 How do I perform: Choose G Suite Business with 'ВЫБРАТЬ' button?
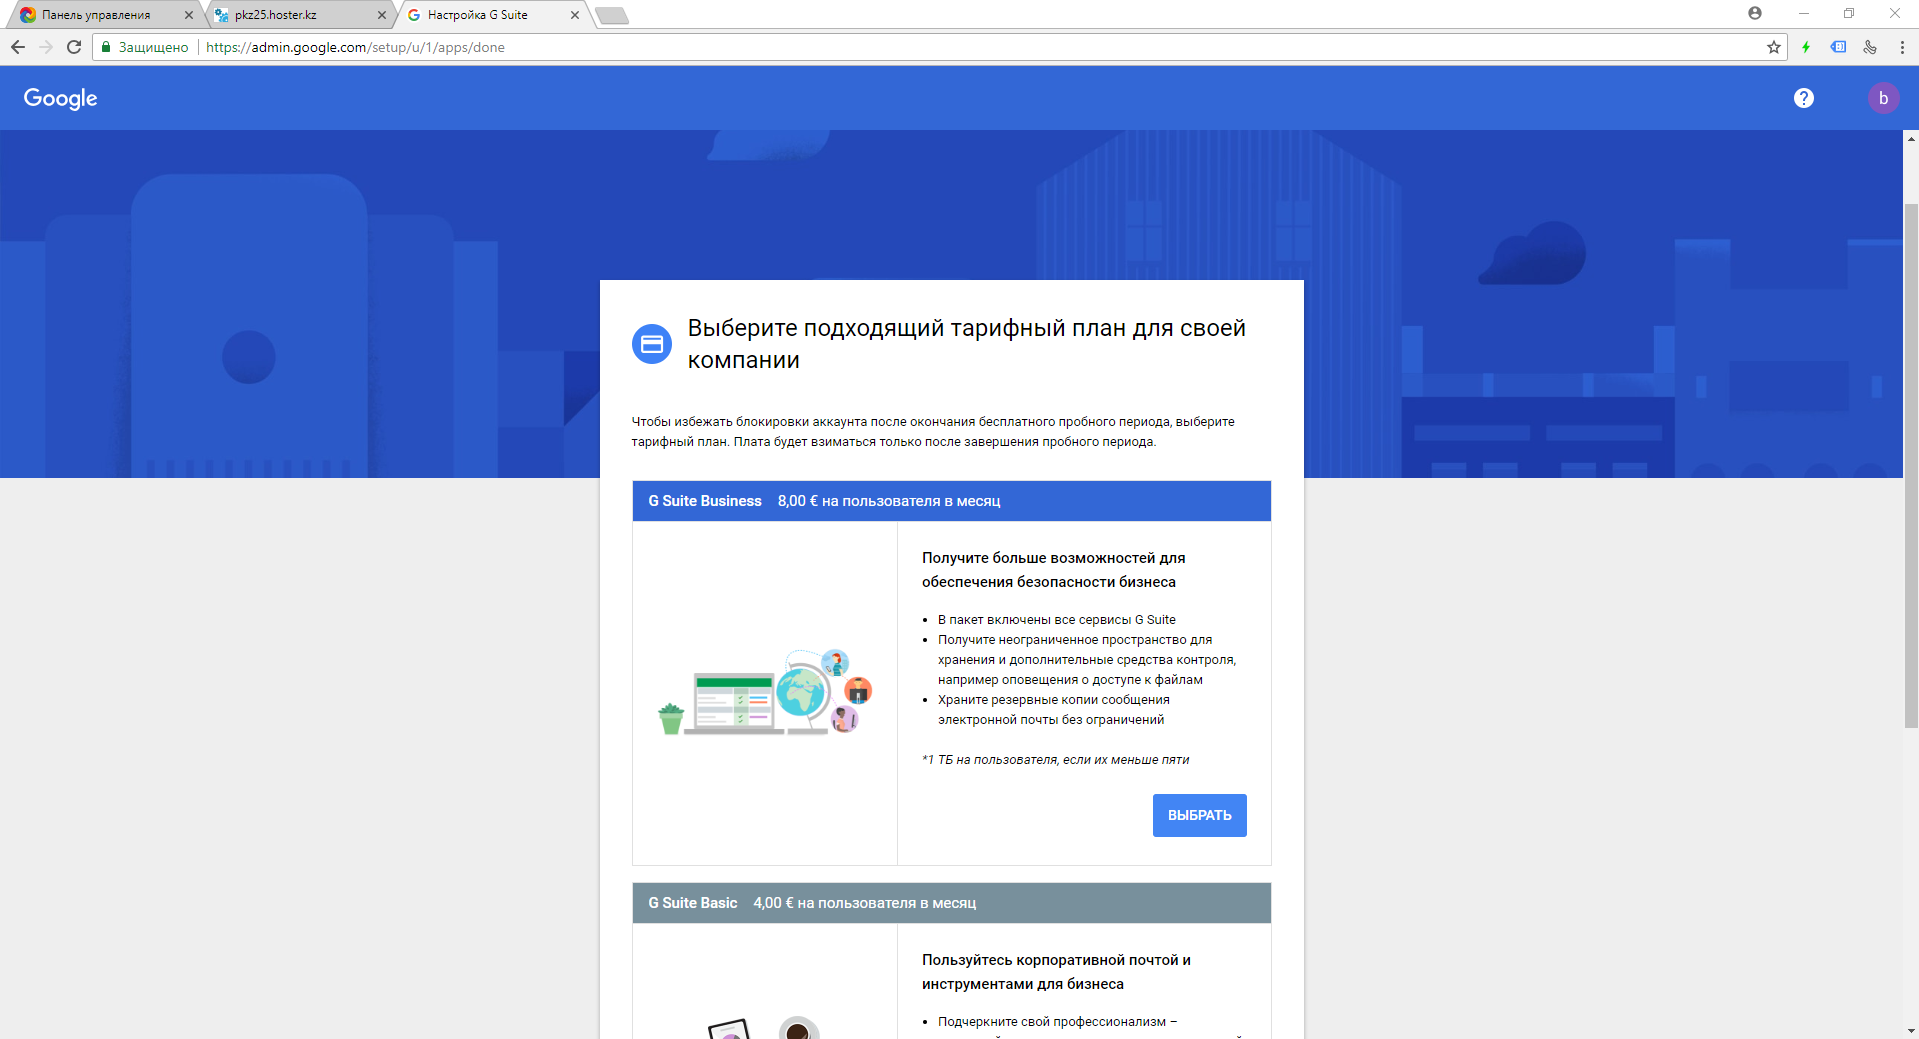click(1200, 815)
